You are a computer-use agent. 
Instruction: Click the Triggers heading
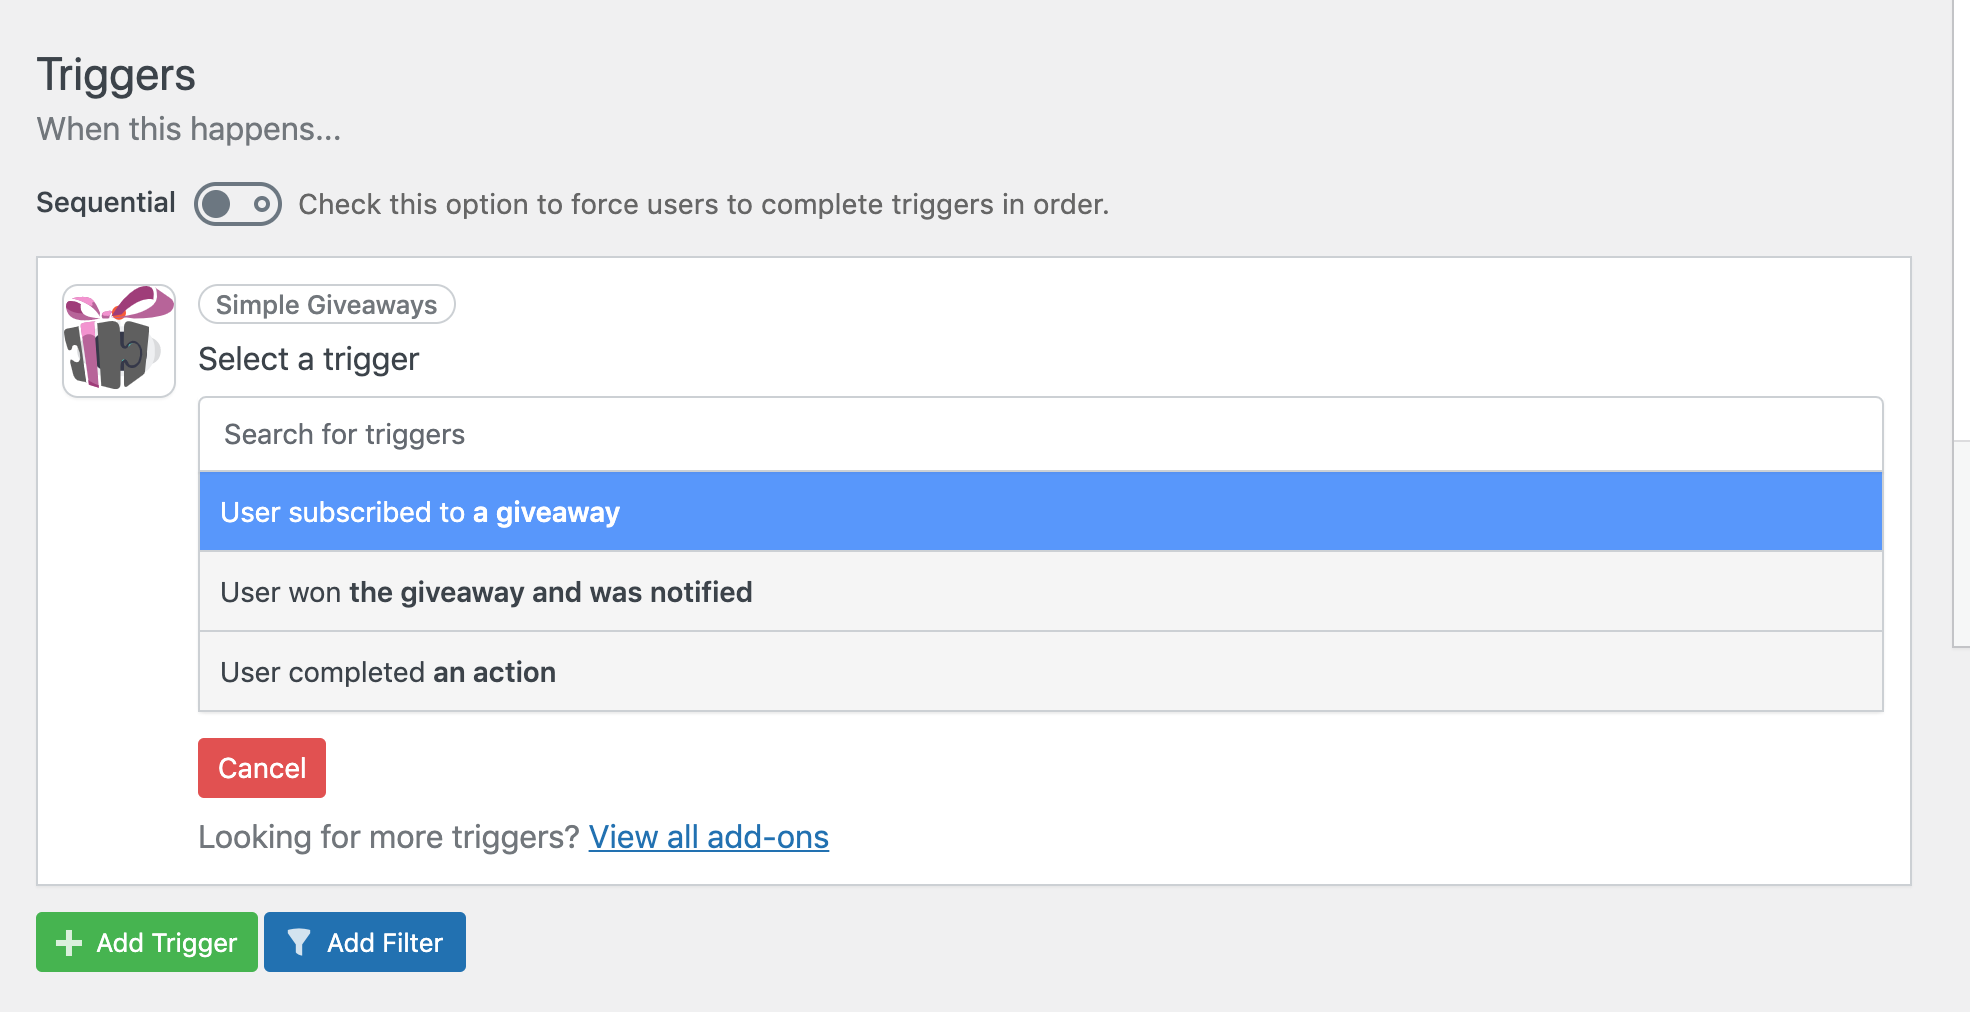click(x=115, y=73)
